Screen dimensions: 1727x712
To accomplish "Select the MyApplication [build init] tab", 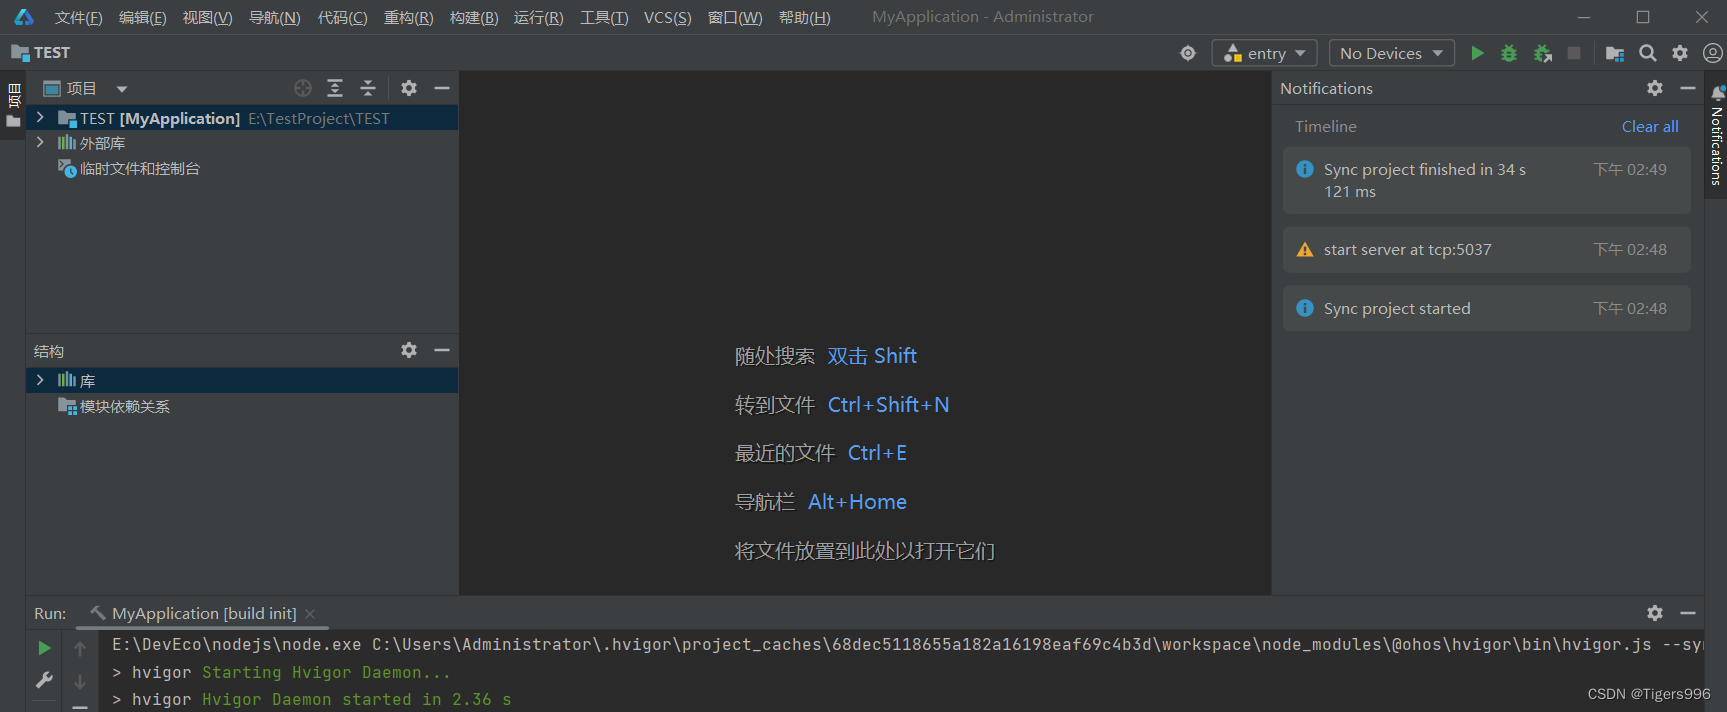I will tap(204, 613).
